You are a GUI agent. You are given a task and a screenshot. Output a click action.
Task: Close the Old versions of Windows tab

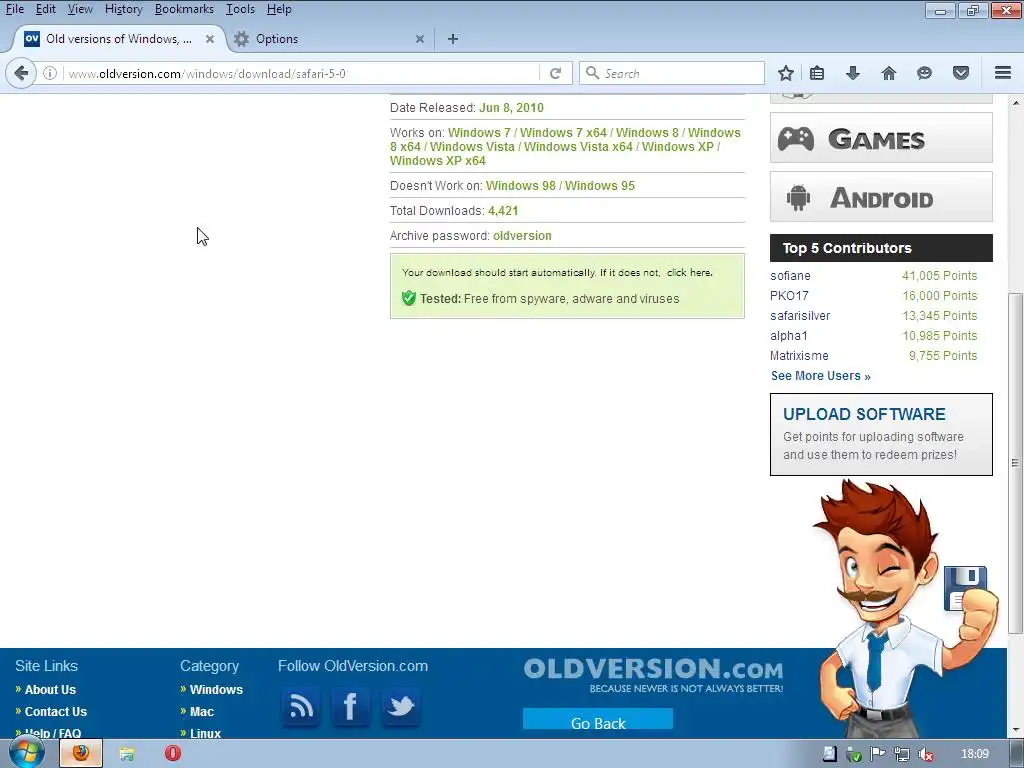pyautogui.click(x=210, y=39)
